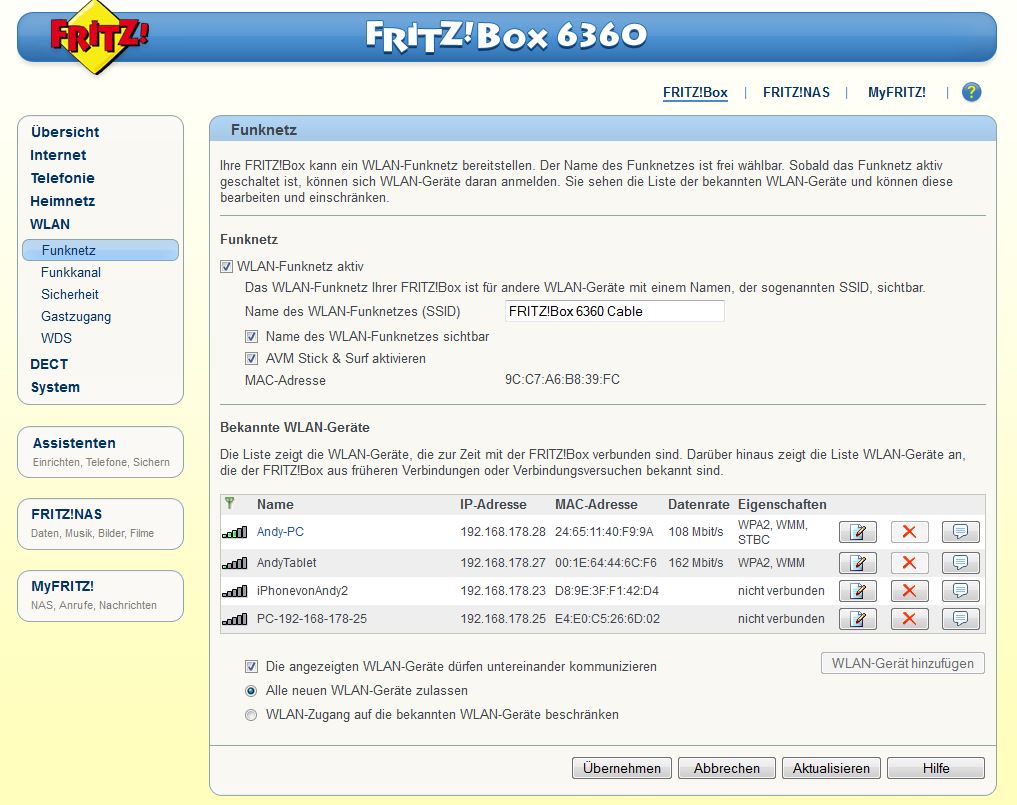This screenshot has height=805, width=1017.
Task: Edit the iPhonevonAndy2 device entry
Action: click(857, 590)
